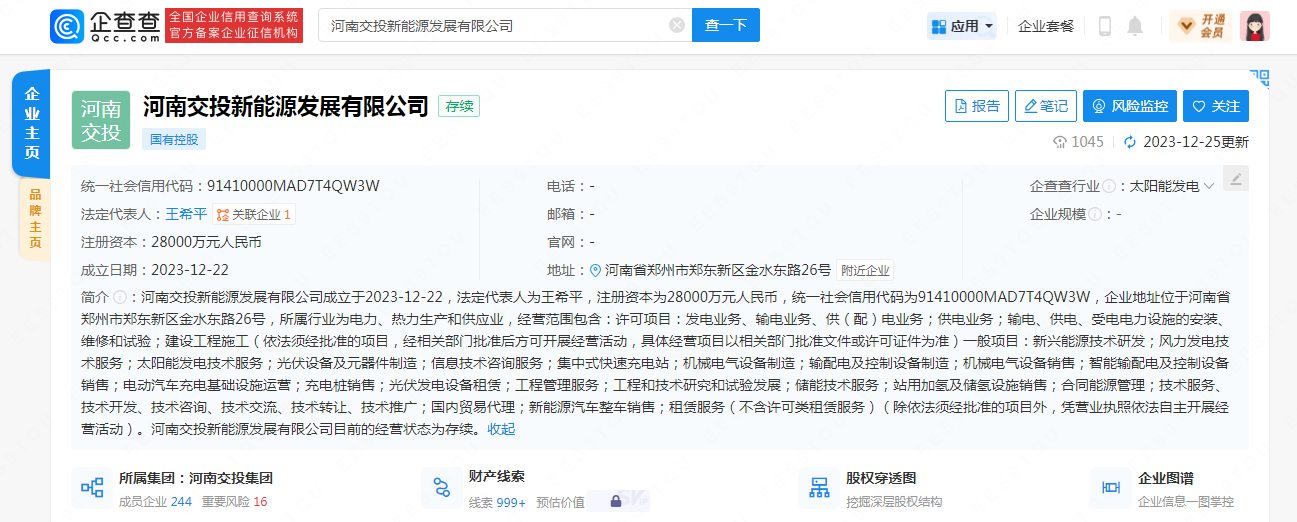1297x522 pixels.
Task: Refresh the 2023-12-25 update data
Action: [1131, 142]
